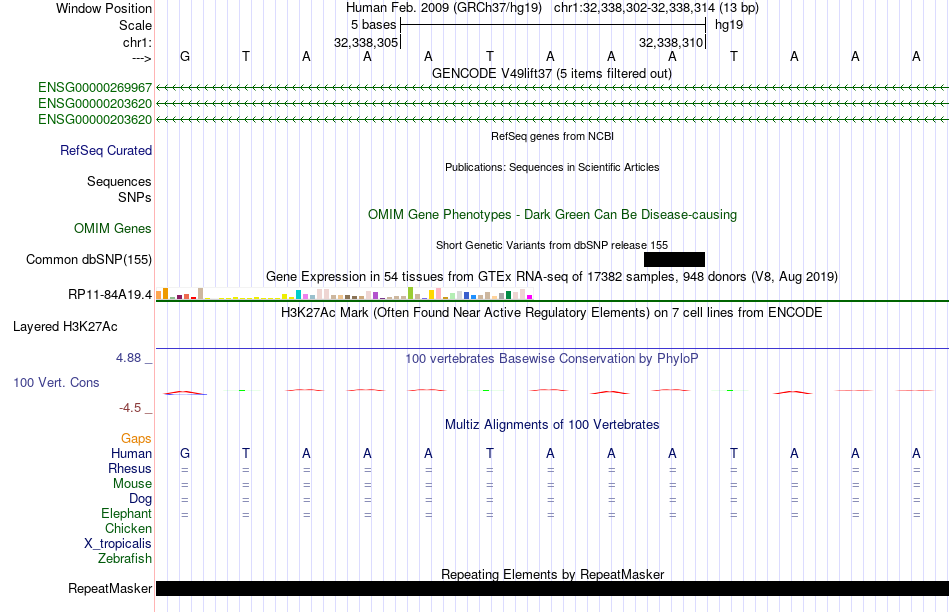The width and height of the screenshot is (950, 612).
Task: Click the ---> base direction arrow label
Action: click(x=142, y=58)
